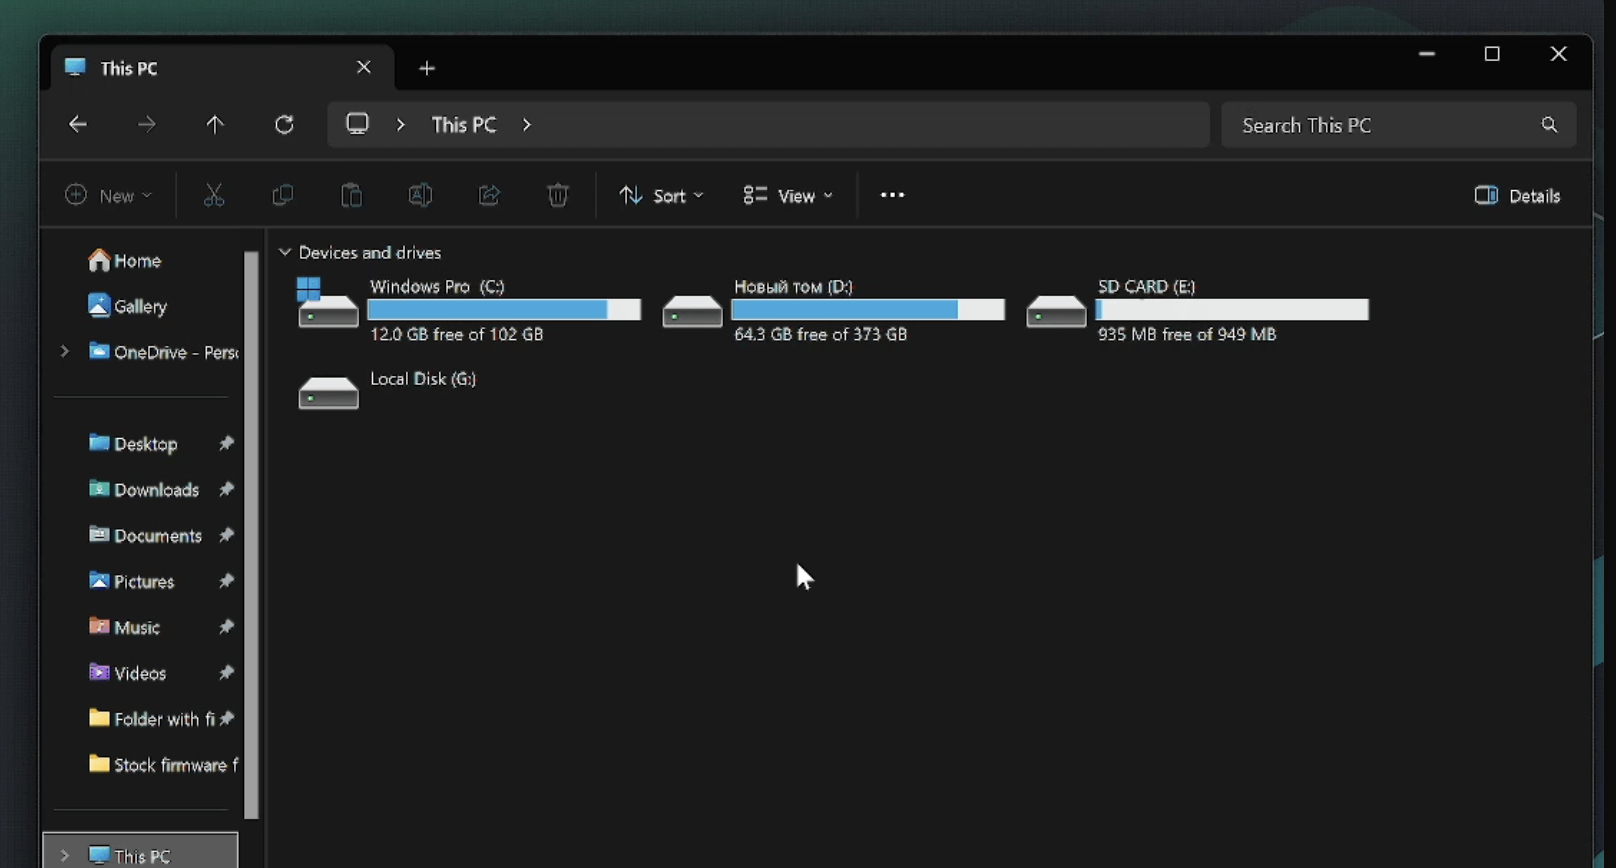Click the Delete trash icon

(558, 195)
